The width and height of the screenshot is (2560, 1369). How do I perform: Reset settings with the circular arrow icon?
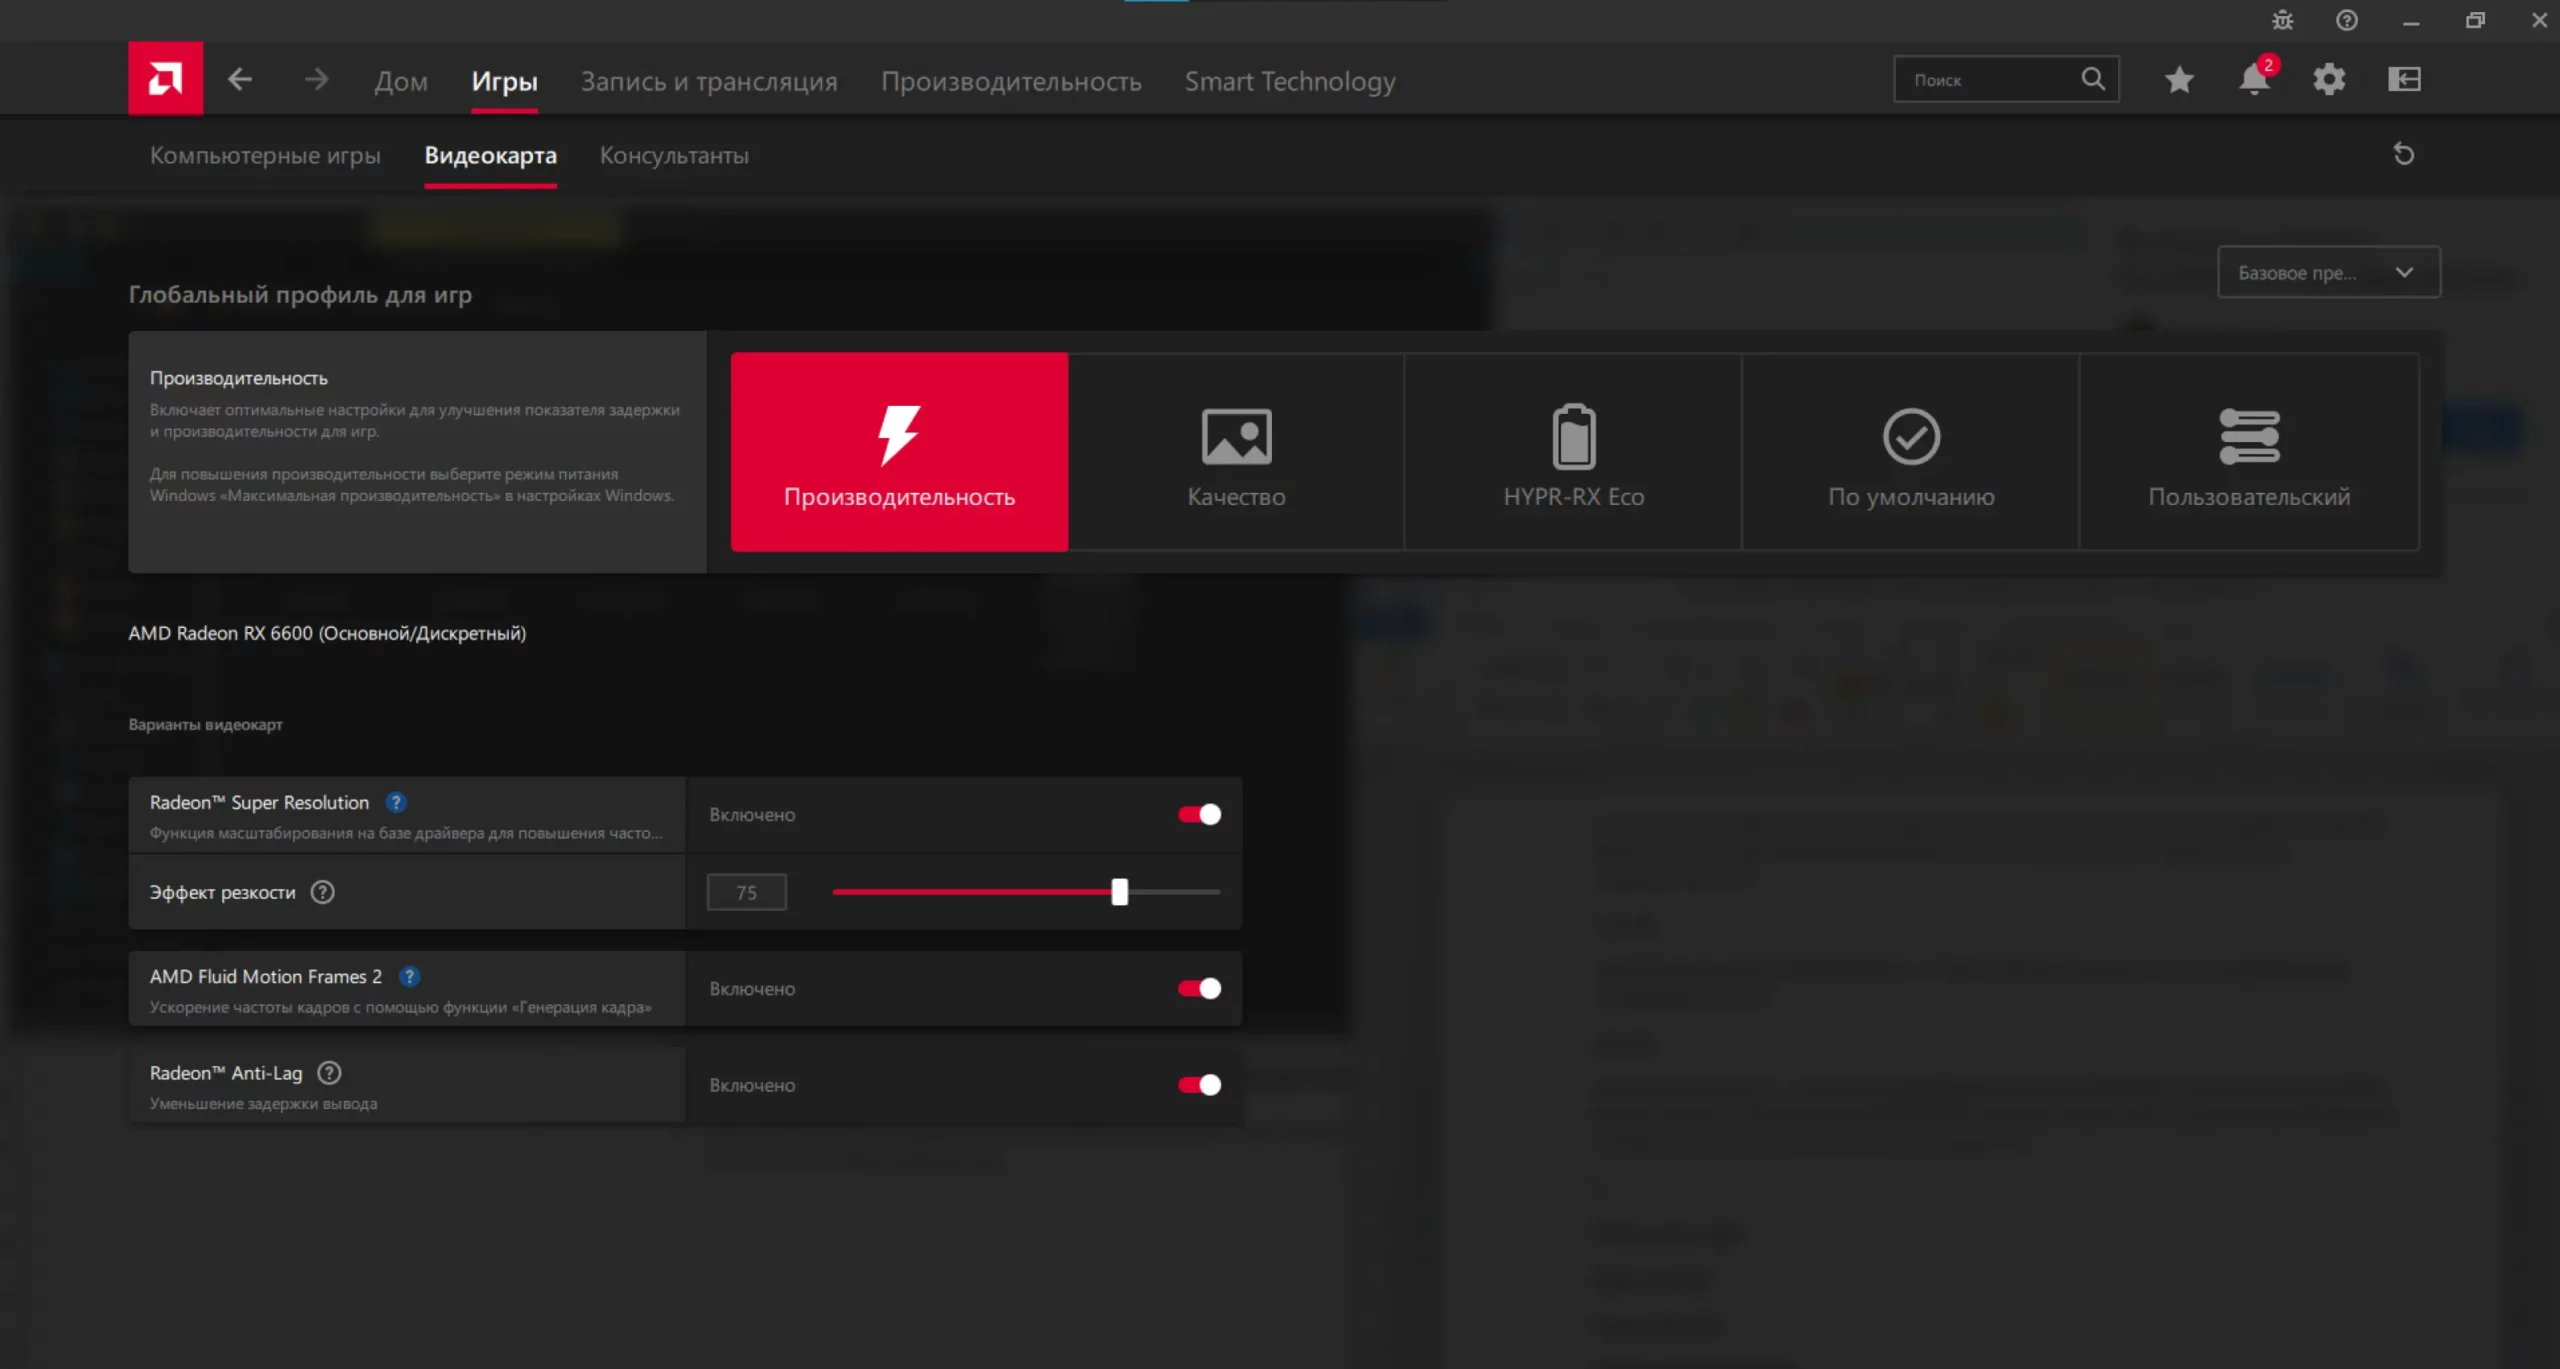tap(2404, 154)
